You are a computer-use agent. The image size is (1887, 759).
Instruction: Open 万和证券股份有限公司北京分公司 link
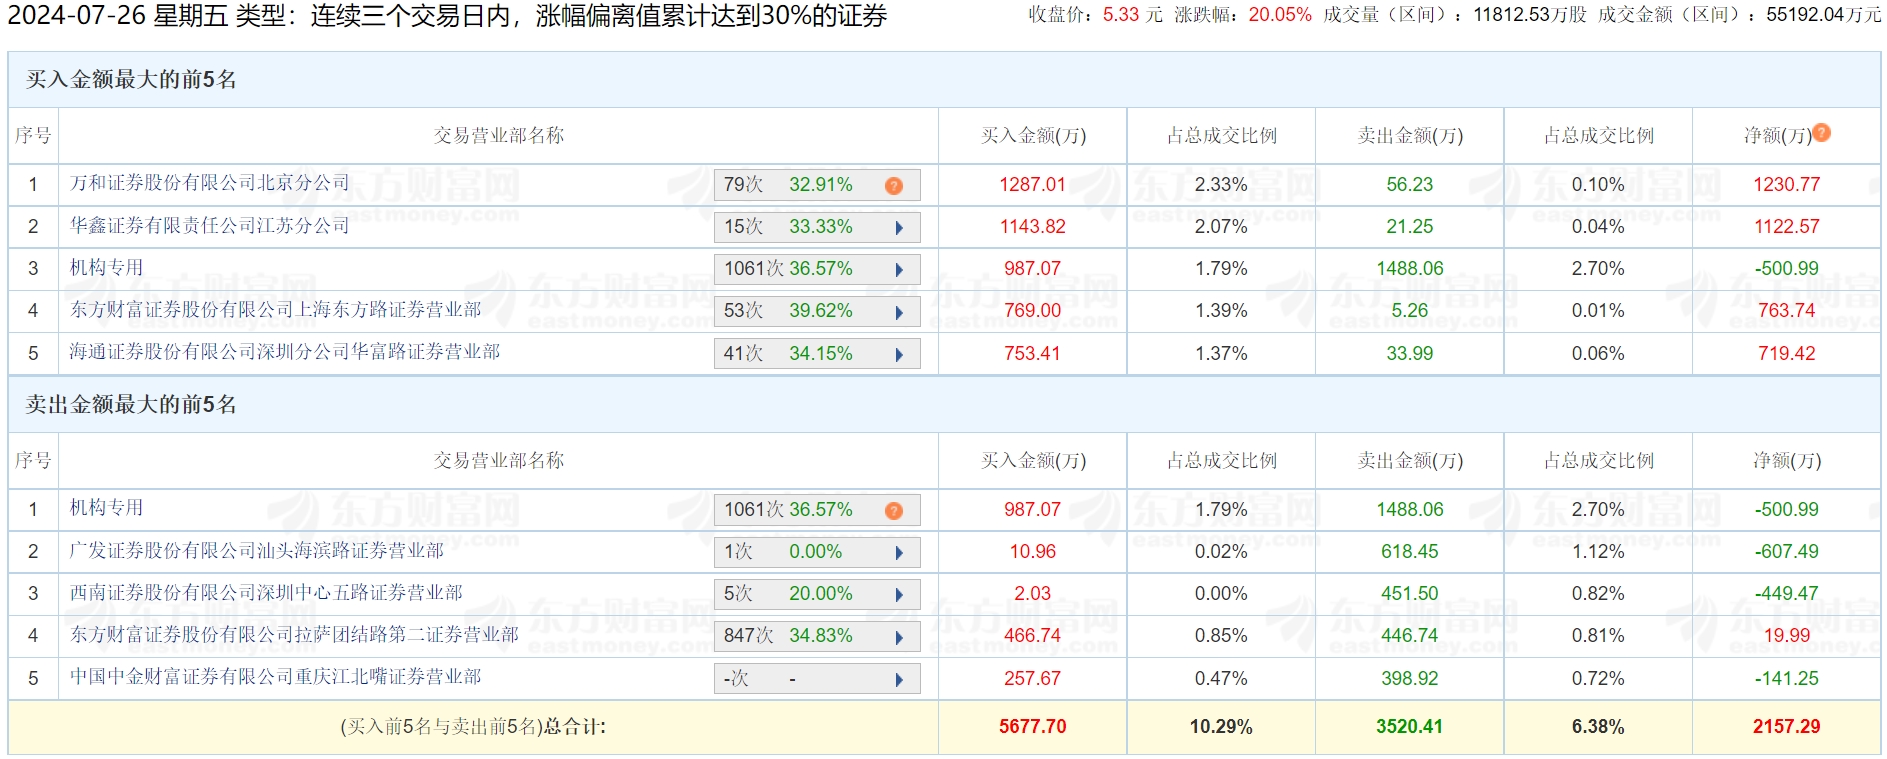(210, 183)
